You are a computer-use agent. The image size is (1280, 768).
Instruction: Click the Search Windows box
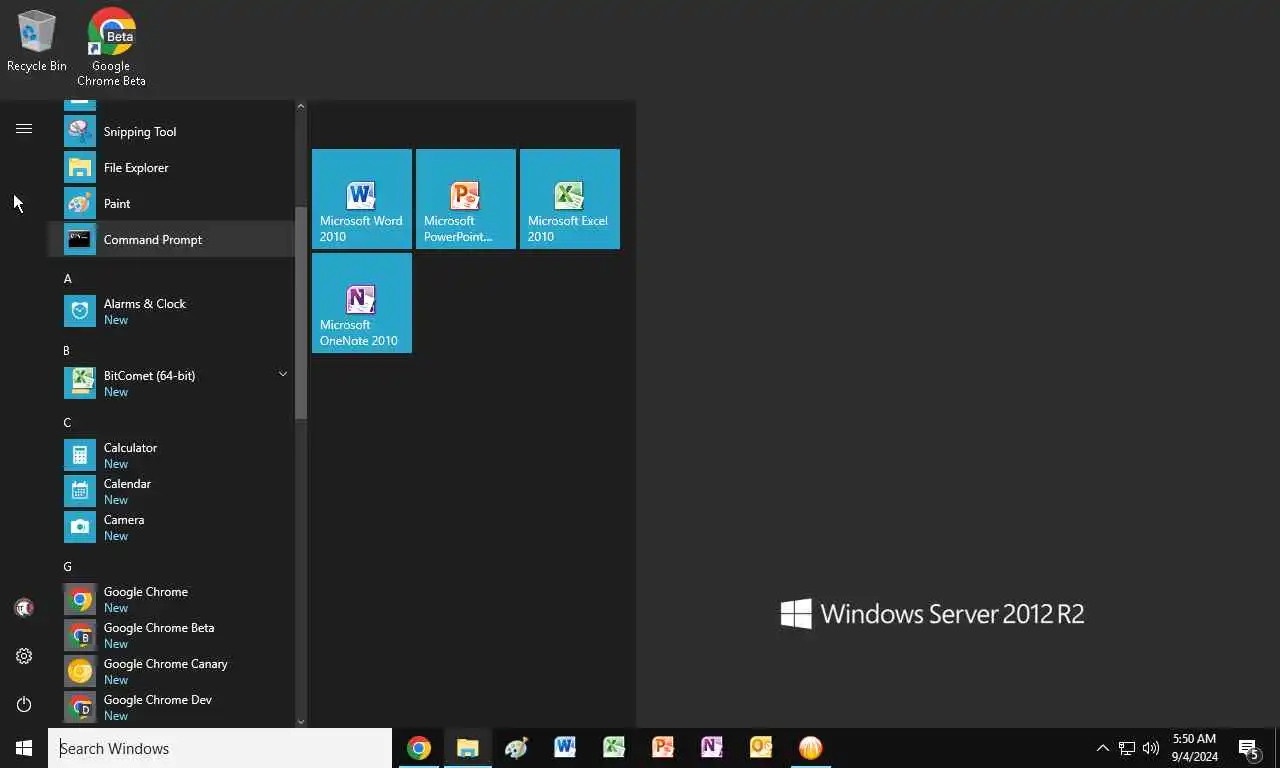click(220, 748)
